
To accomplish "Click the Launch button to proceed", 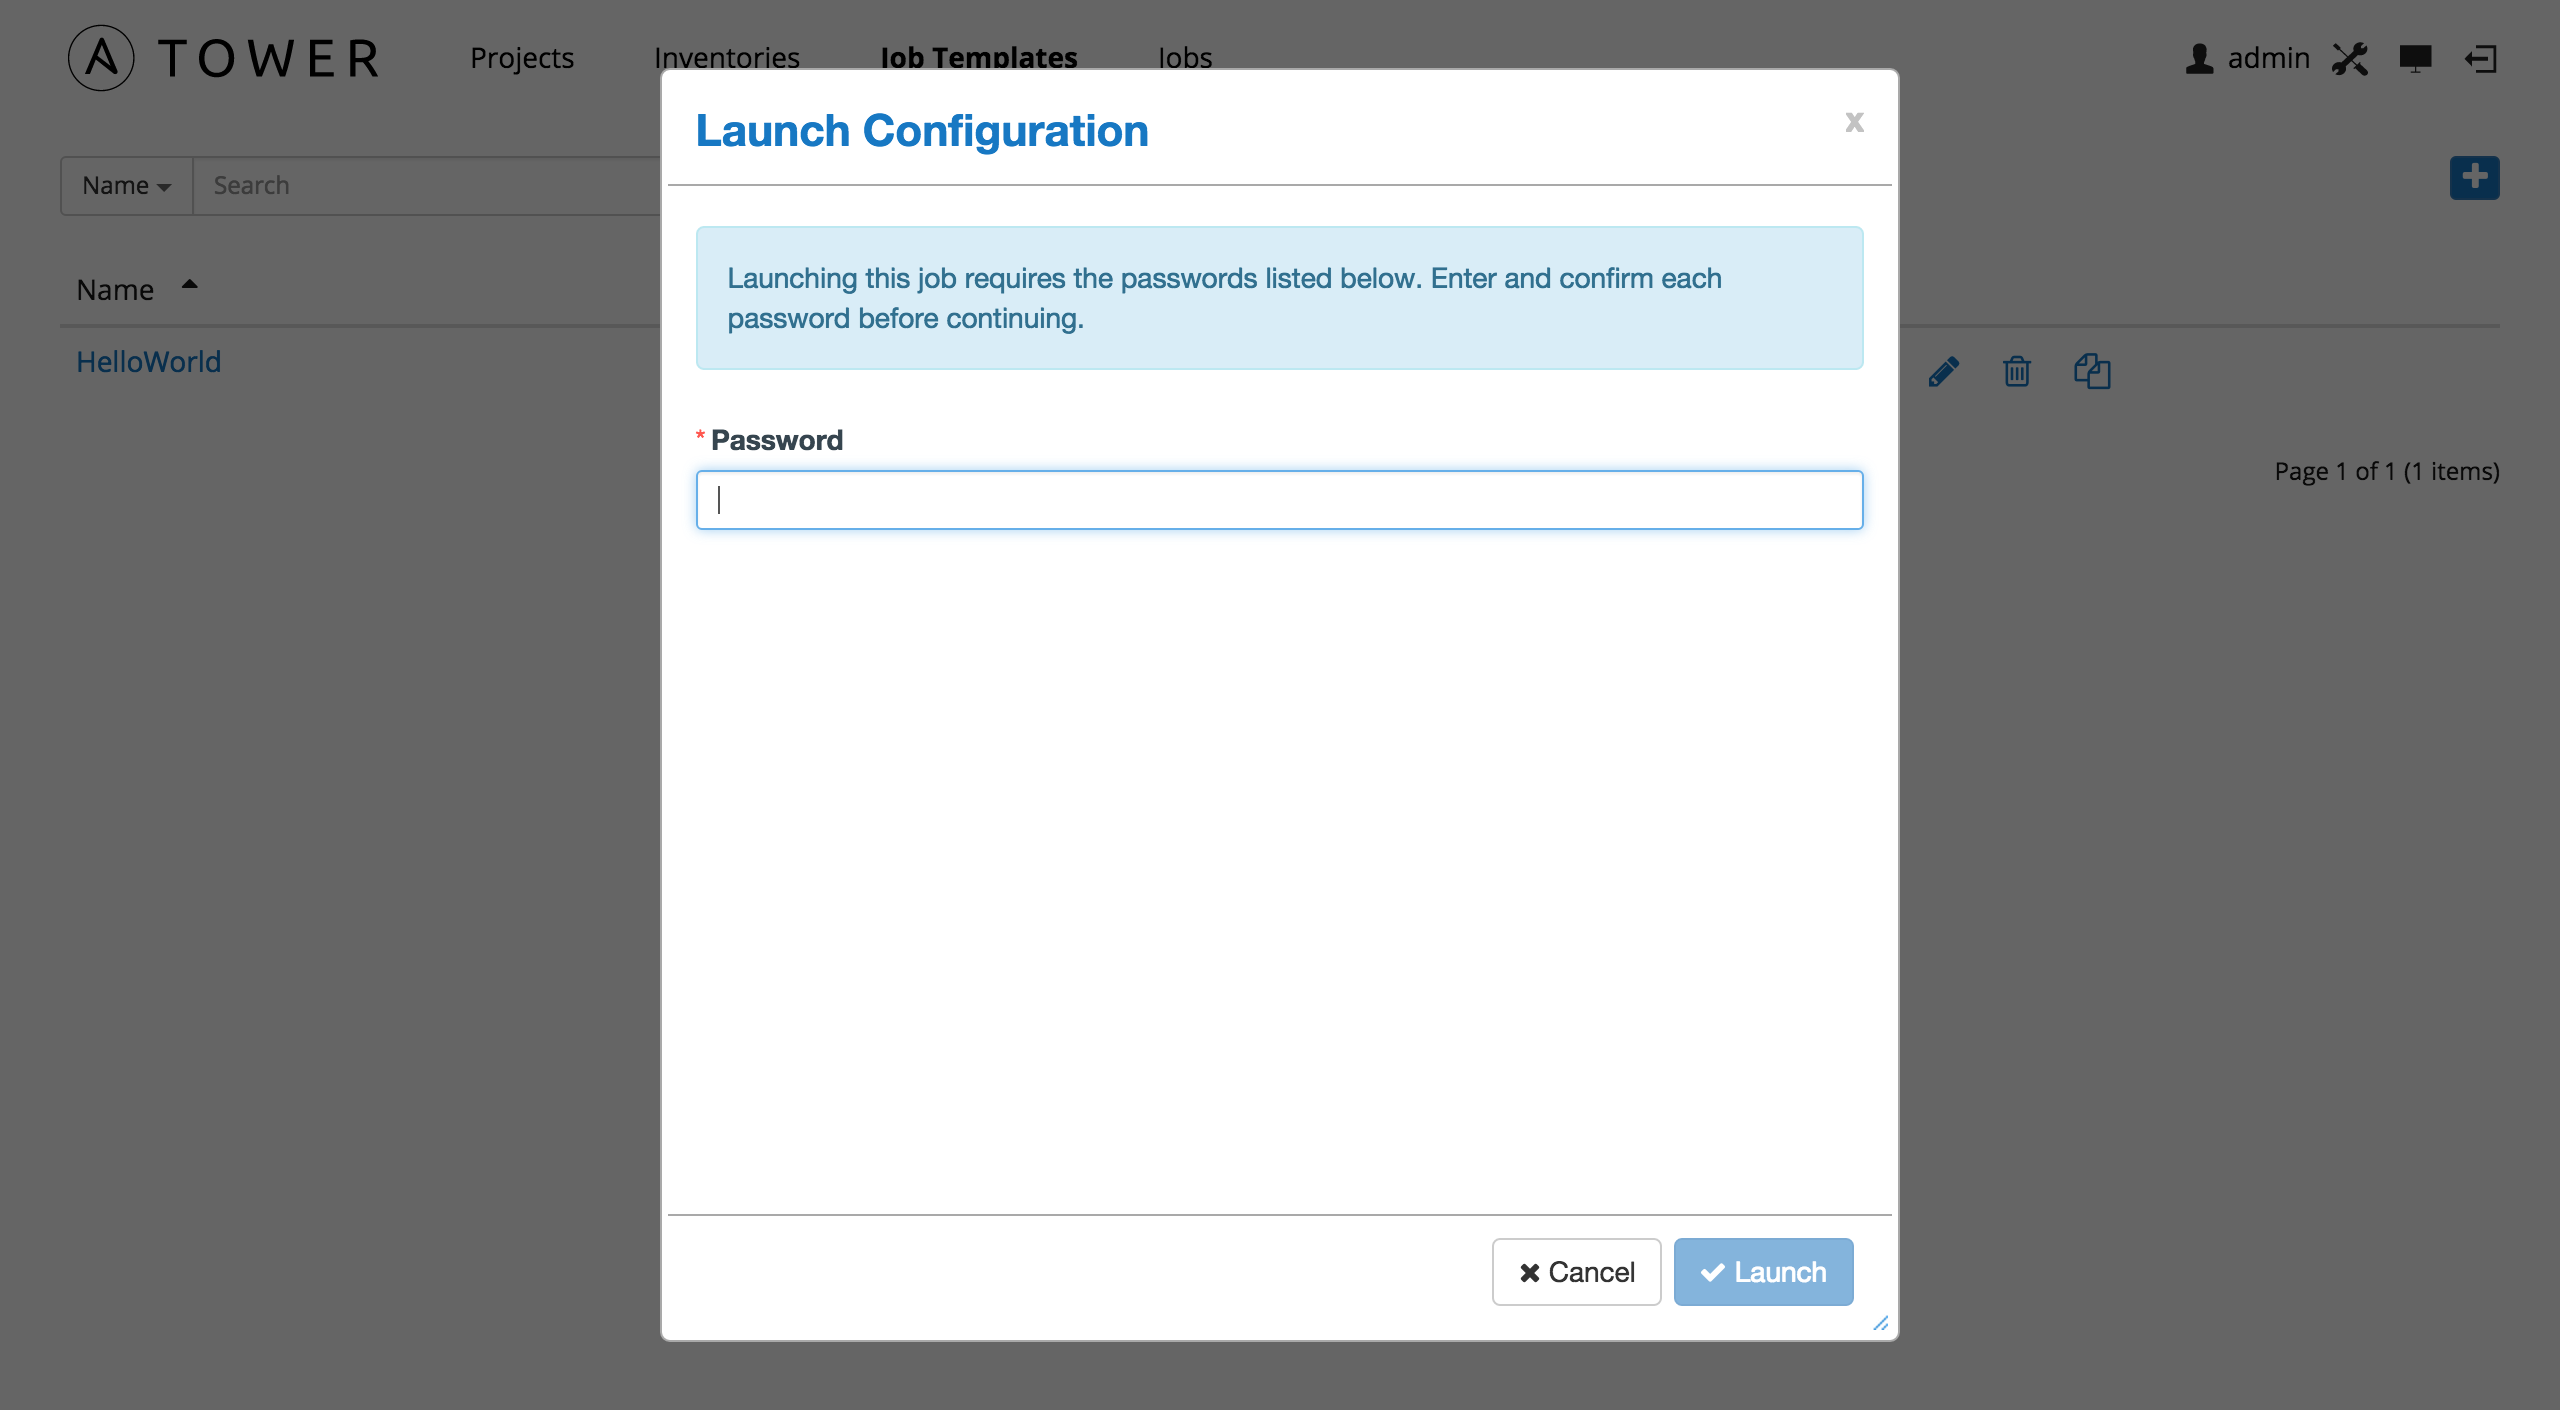I will coord(1763,1271).
